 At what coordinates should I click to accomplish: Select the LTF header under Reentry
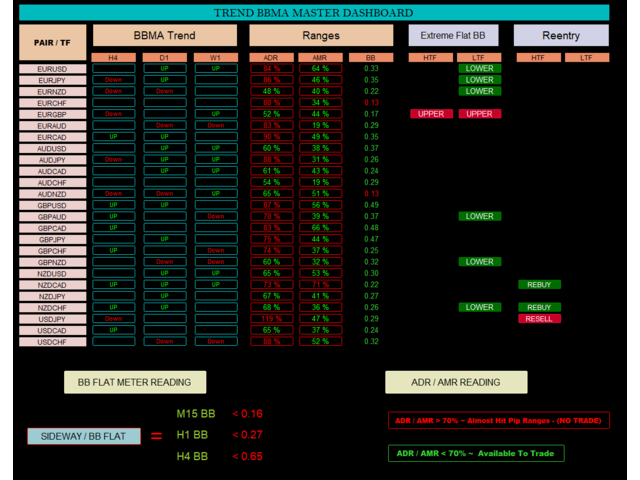click(x=587, y=58)
